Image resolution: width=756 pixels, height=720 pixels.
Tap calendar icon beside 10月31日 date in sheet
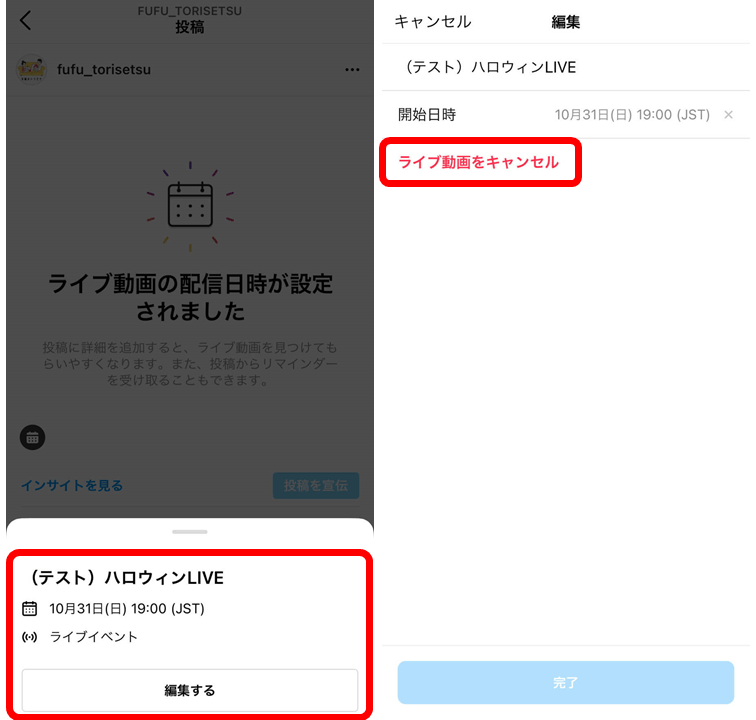(x=29, y=609)
